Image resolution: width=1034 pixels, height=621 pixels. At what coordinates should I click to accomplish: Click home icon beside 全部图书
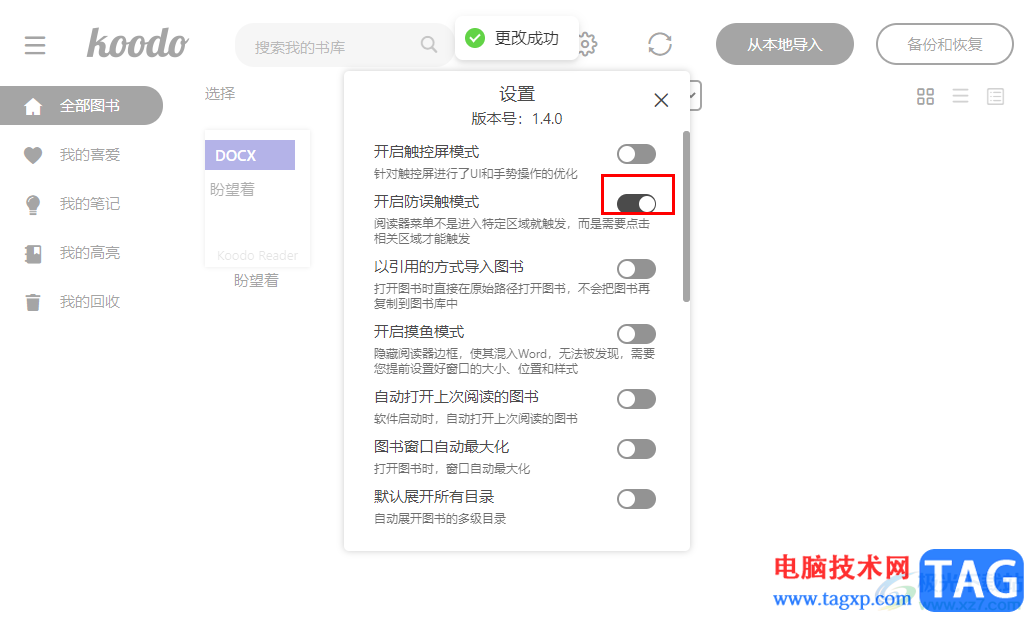coord(32,106)
